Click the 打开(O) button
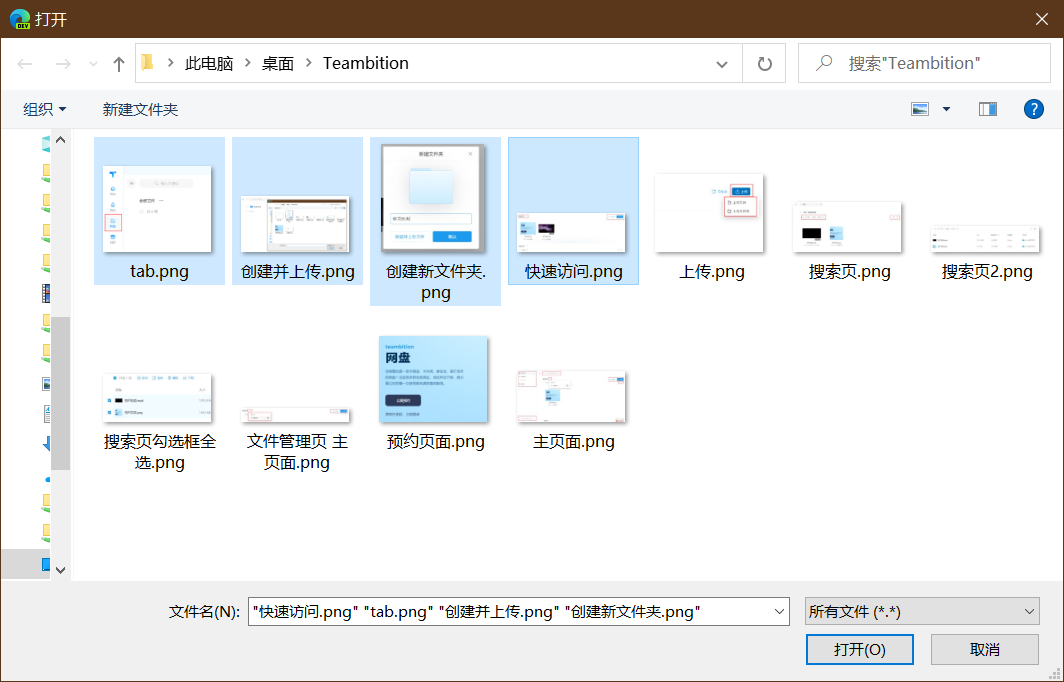Screen dimensions: 1064x682 click(x=860, y=649)
